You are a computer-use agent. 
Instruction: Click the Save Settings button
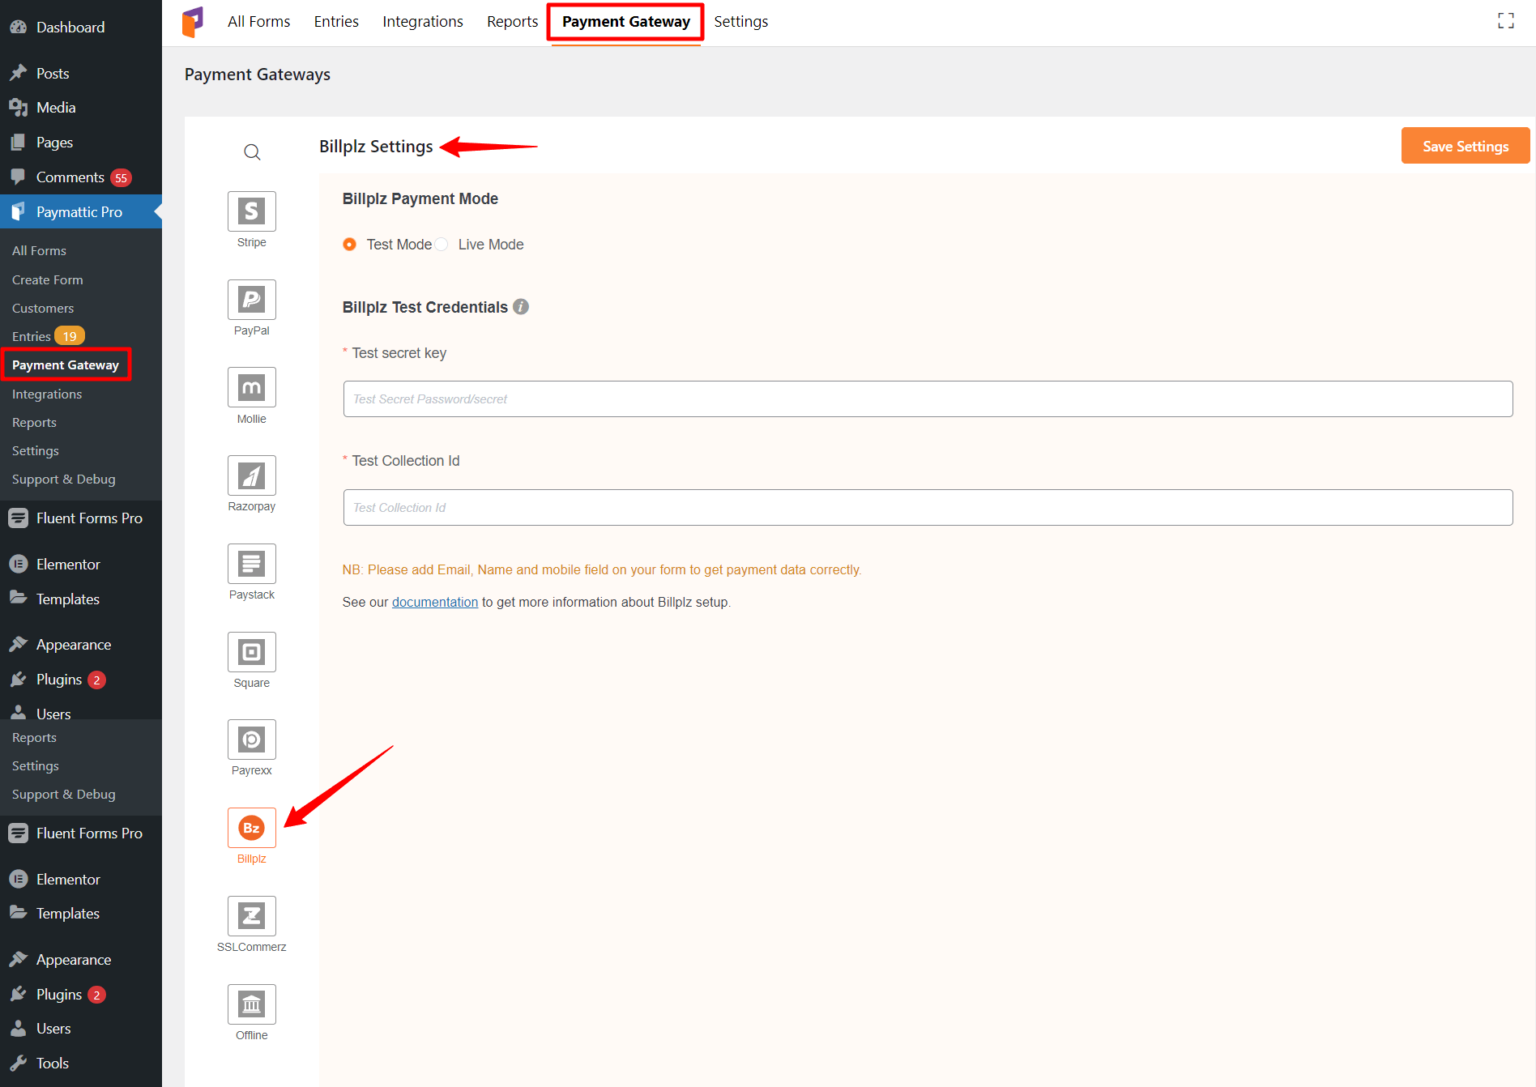point(1464,145)
